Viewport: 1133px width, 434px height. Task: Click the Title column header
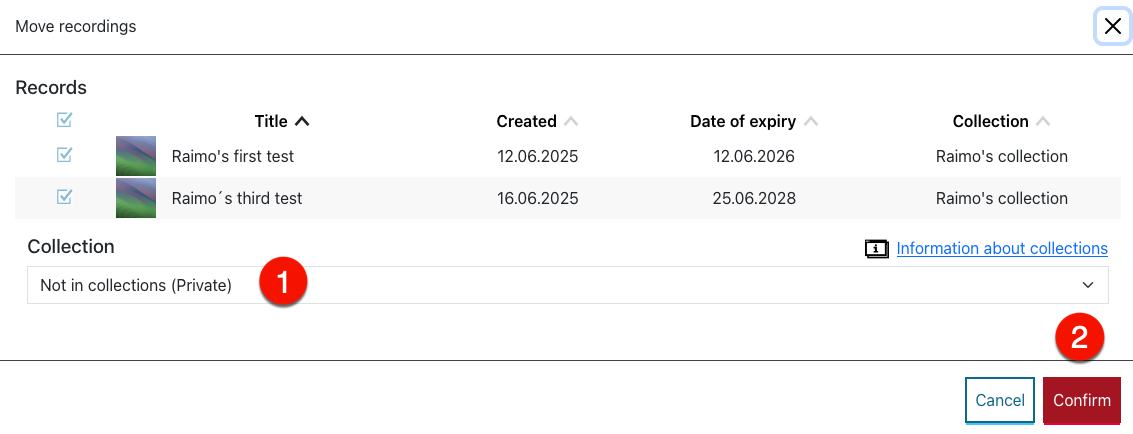coord(271,121)
